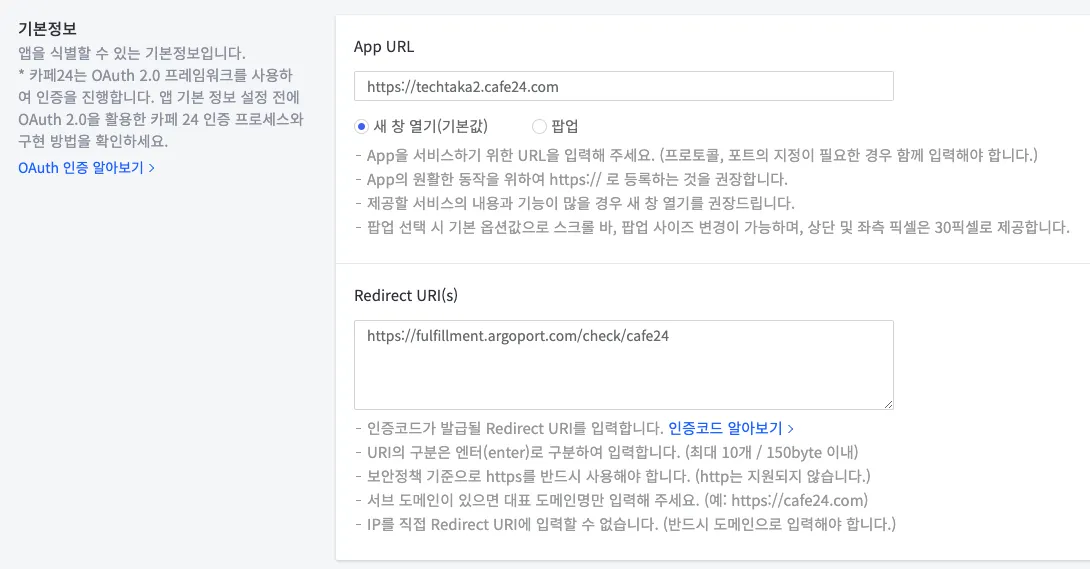The image size is (1090, 569).
Task: Click the App URL field label
Action: [384, 46]
